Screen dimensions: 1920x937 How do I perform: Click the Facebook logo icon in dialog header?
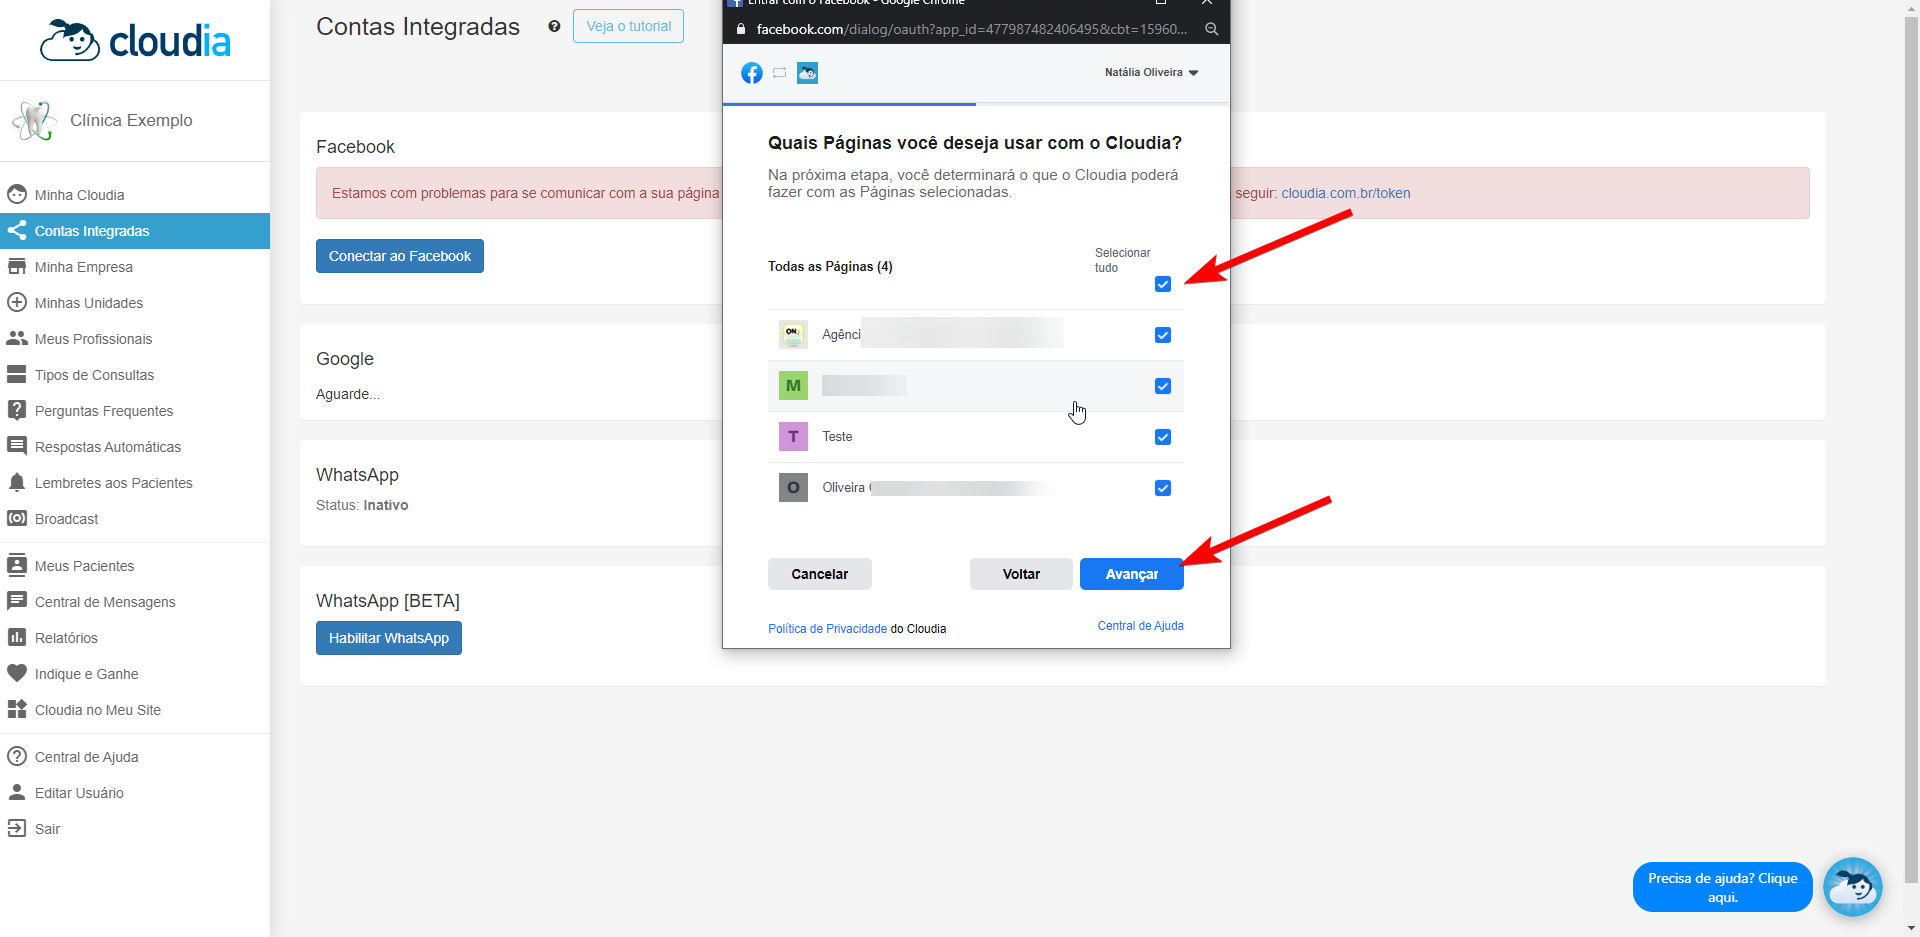coord(752,73)
